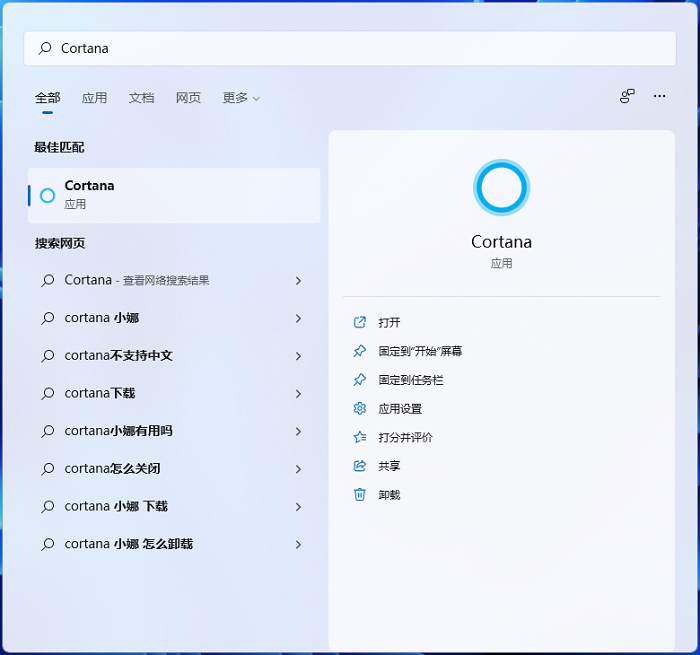Click search icon beside 'cortana 小娜 下载'
The image size is (700, 655).
47,506
